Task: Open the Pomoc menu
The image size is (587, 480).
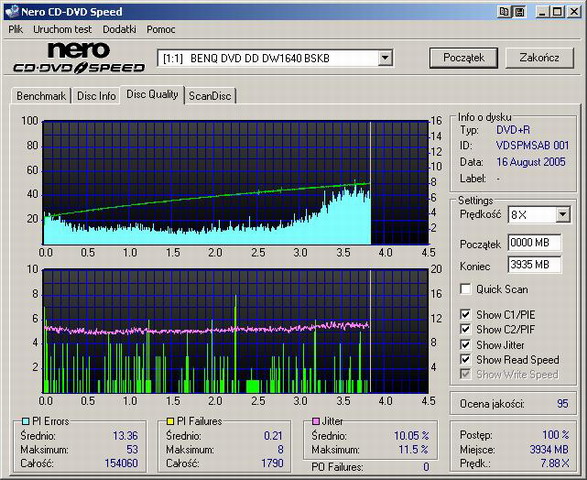Action: (x=161, y=29)
